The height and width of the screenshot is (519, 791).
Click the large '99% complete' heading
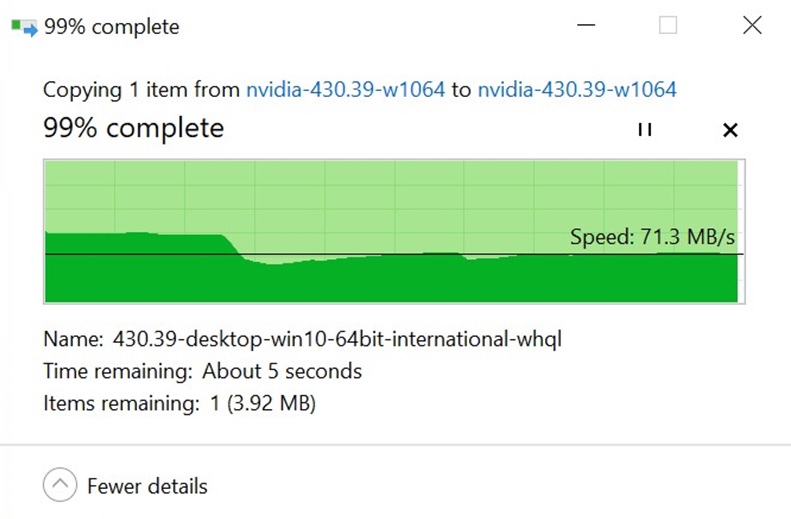134,128
